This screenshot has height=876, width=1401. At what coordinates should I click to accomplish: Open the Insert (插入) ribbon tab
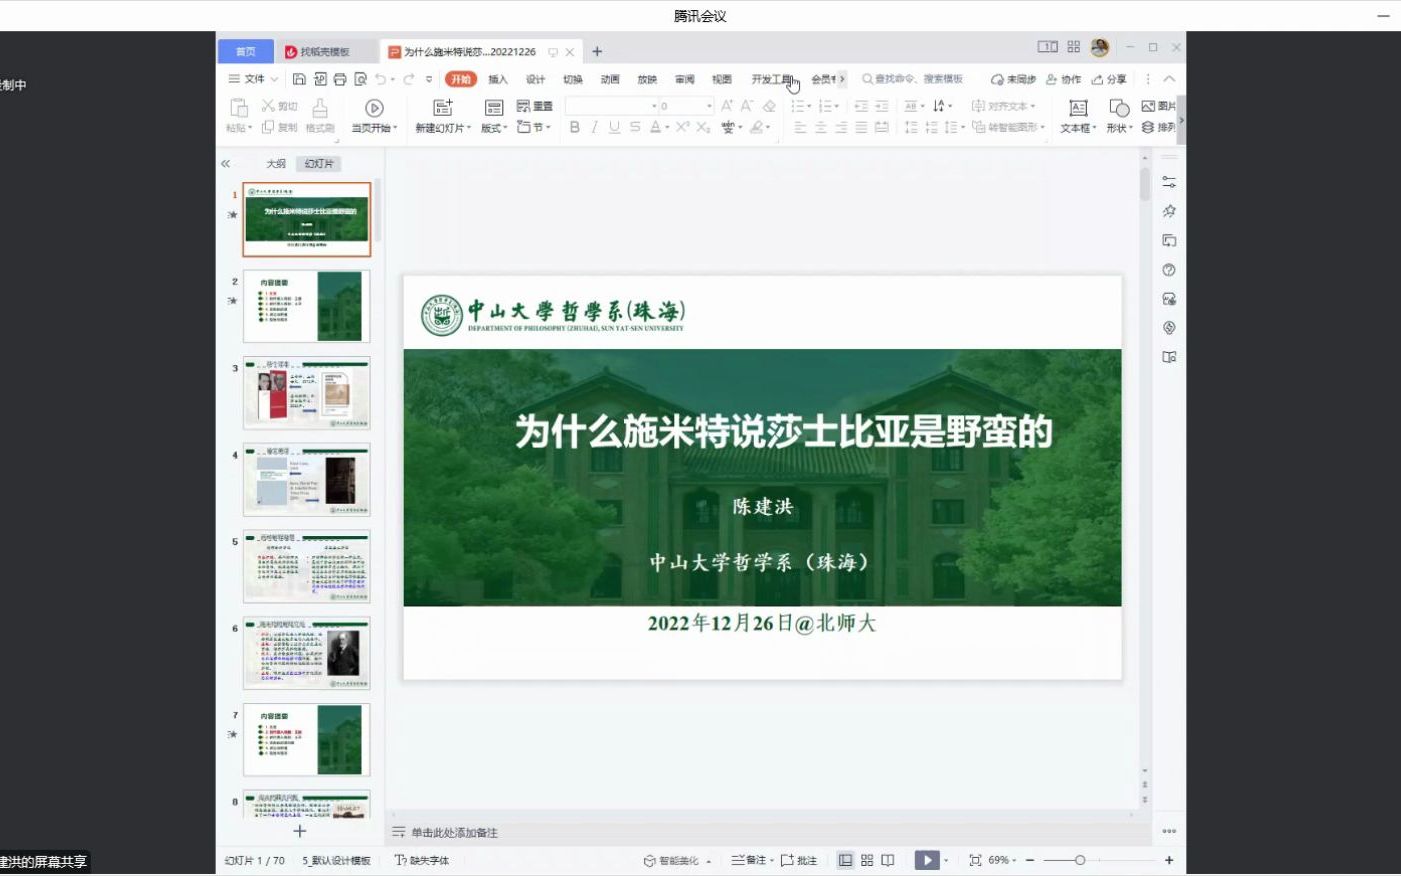[x=497, y=79]
